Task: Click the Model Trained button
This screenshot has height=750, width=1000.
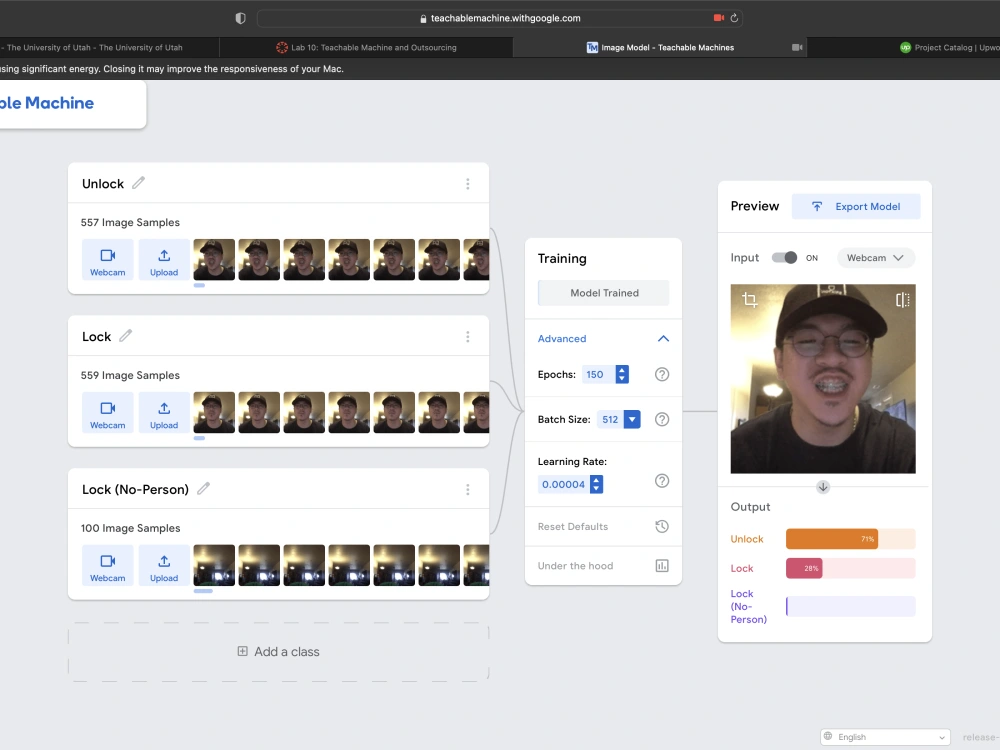Action: pos(603,293)
